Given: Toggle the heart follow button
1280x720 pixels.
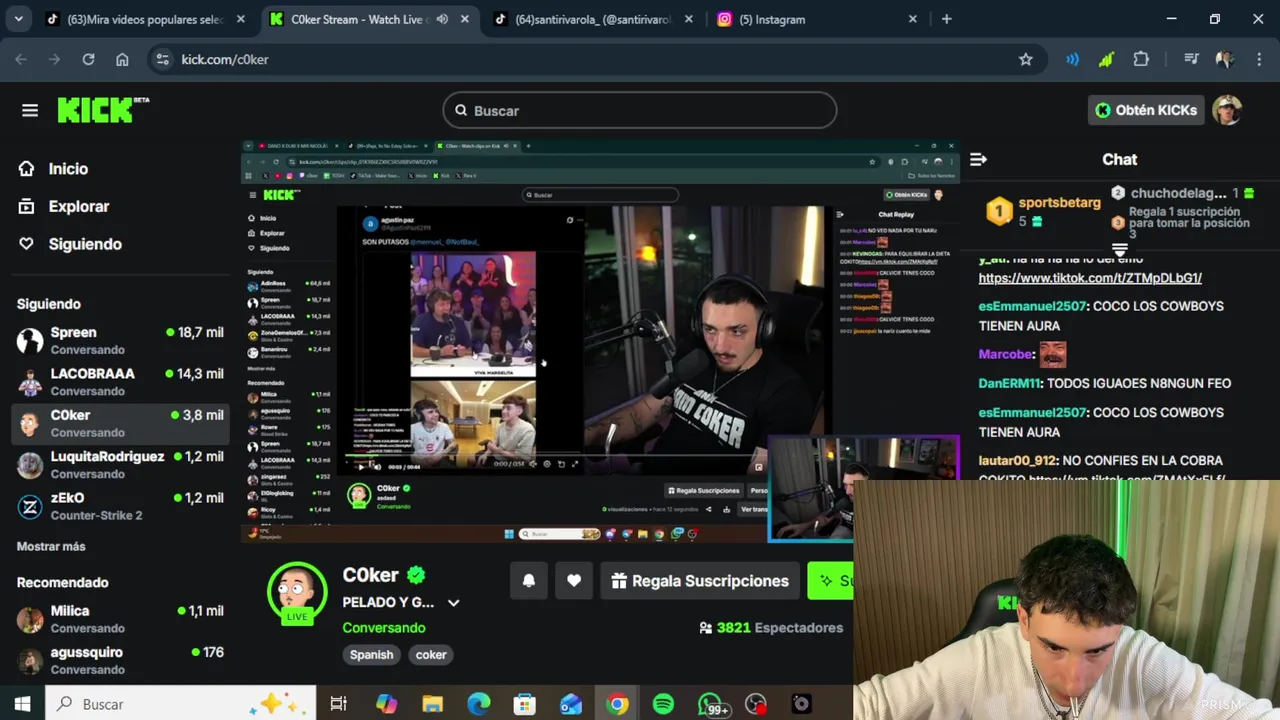Looking at the screenshot, I should point(574,581).
